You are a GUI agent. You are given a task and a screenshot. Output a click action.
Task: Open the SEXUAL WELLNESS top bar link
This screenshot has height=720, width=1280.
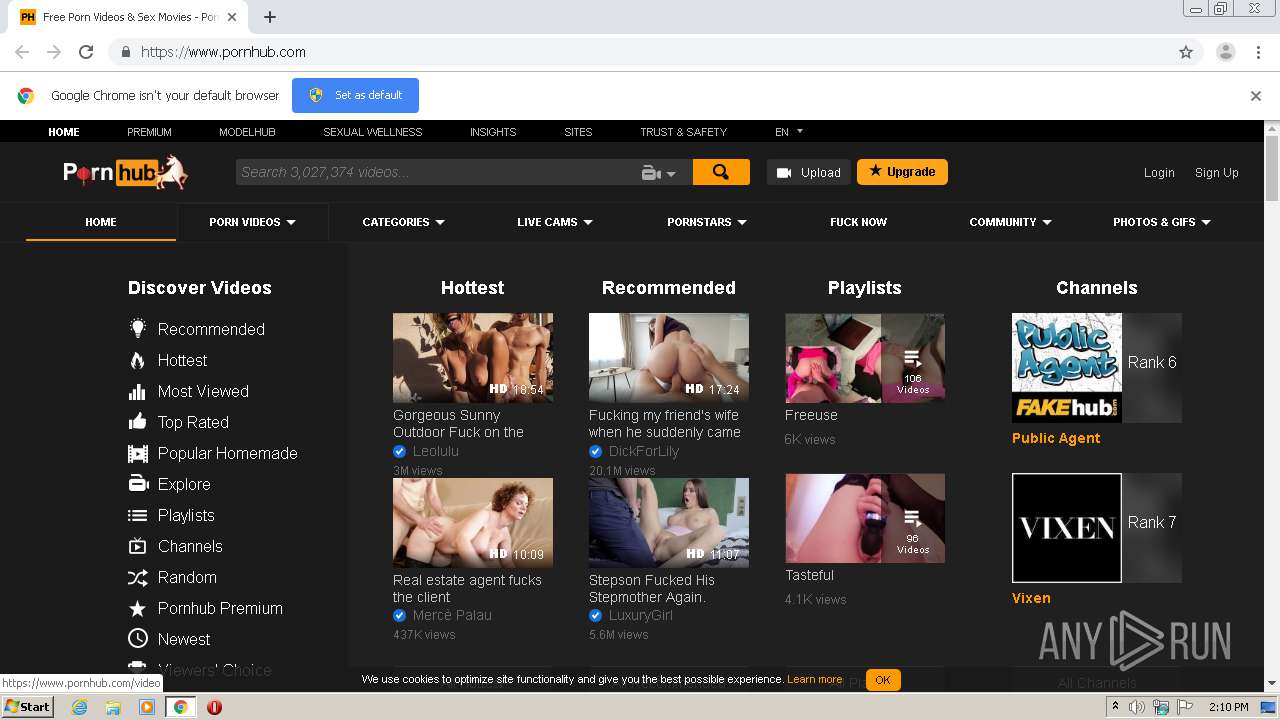pyautogui.click(x=372, y=131)
